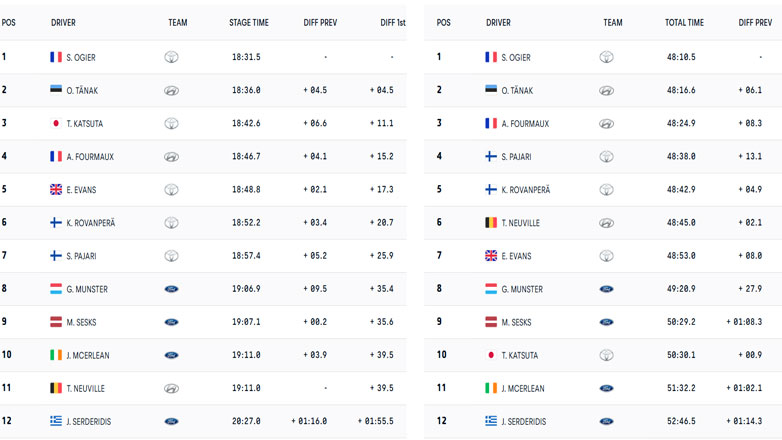Click the Ford logo in G. Munster's stage time row

[x=172, y=289]
